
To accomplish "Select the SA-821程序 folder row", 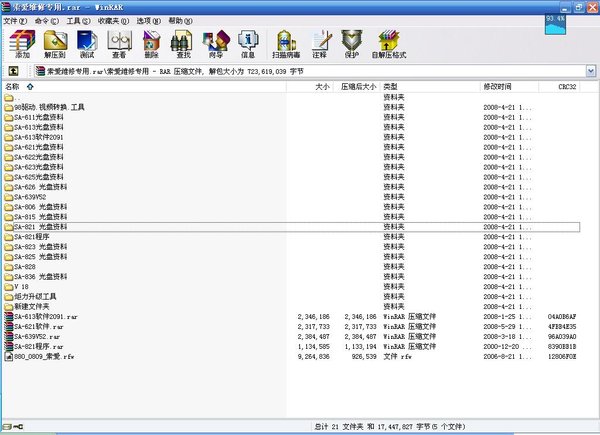I will 292,237.
